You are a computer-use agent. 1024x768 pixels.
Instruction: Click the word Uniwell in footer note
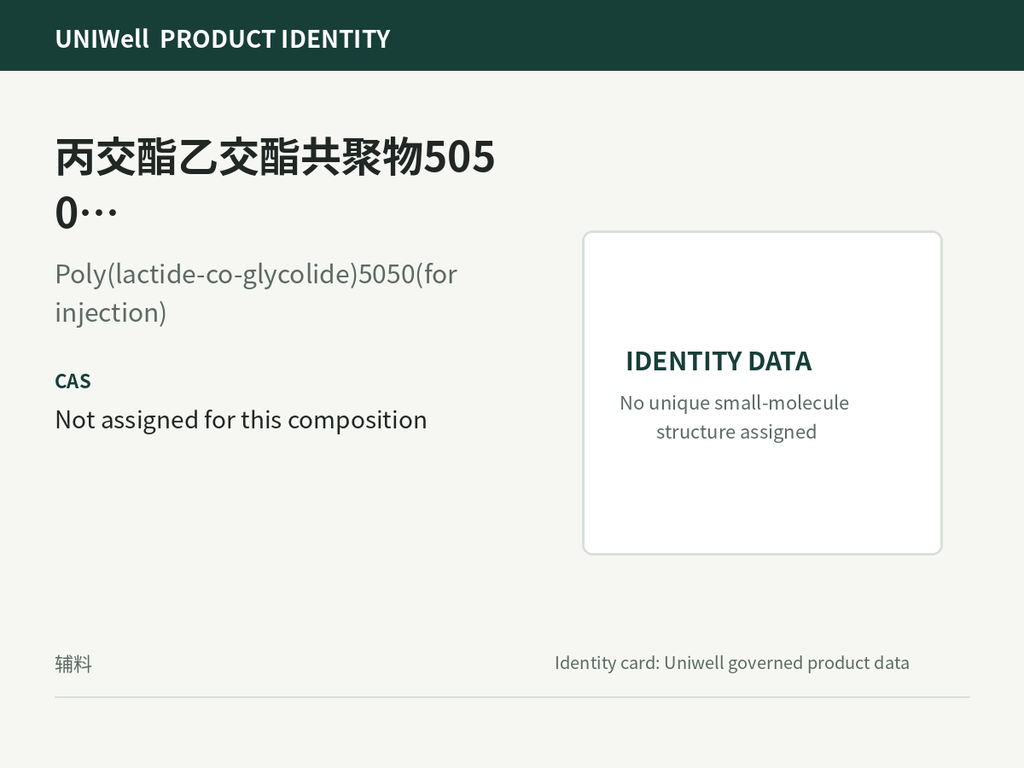click(694, 663)
